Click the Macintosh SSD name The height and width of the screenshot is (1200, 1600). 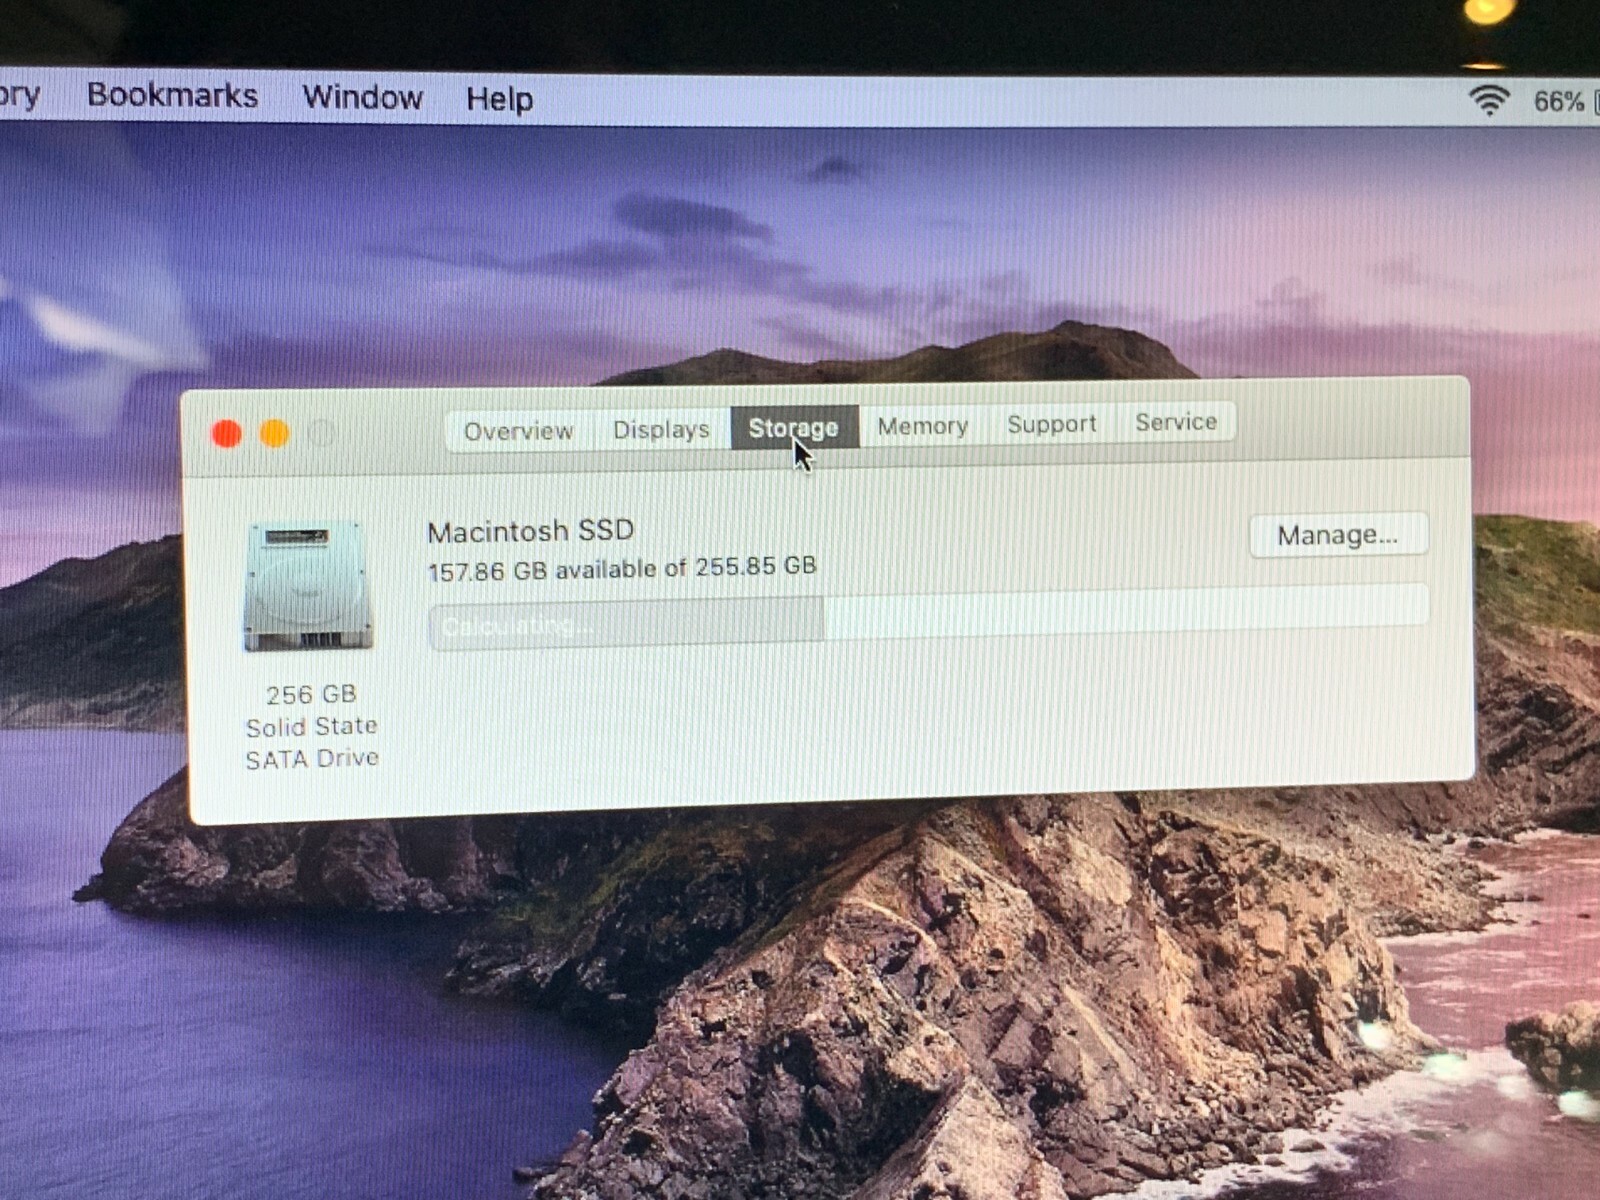click(531, 531)
